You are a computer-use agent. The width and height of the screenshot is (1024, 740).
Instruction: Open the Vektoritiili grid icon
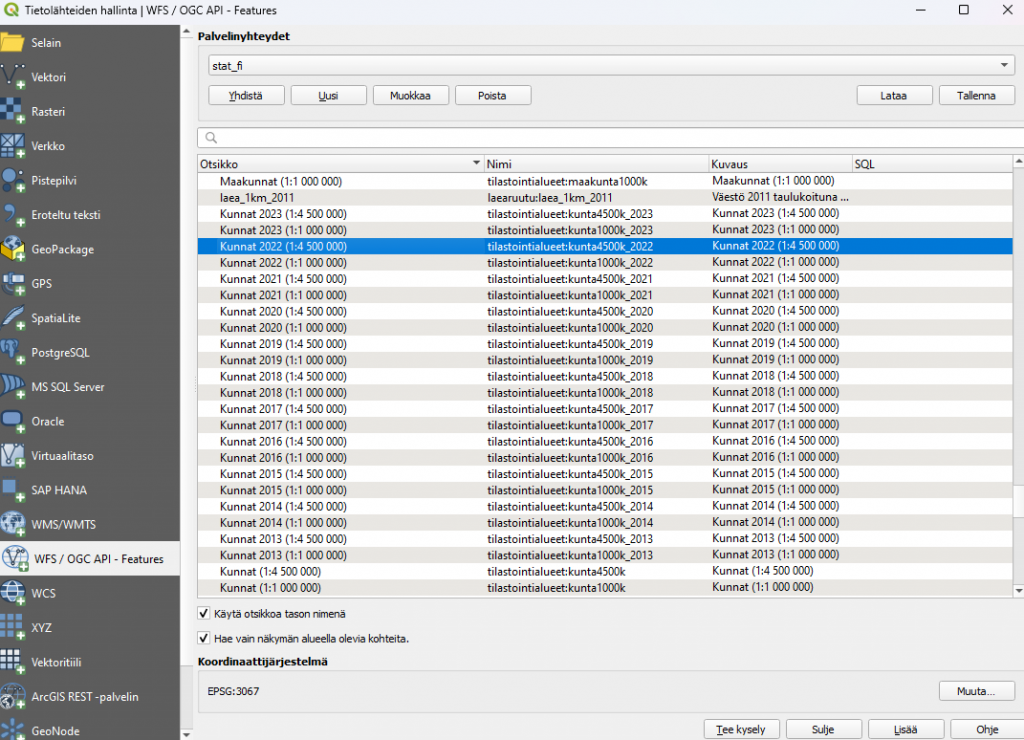click(x=12, y=662)
